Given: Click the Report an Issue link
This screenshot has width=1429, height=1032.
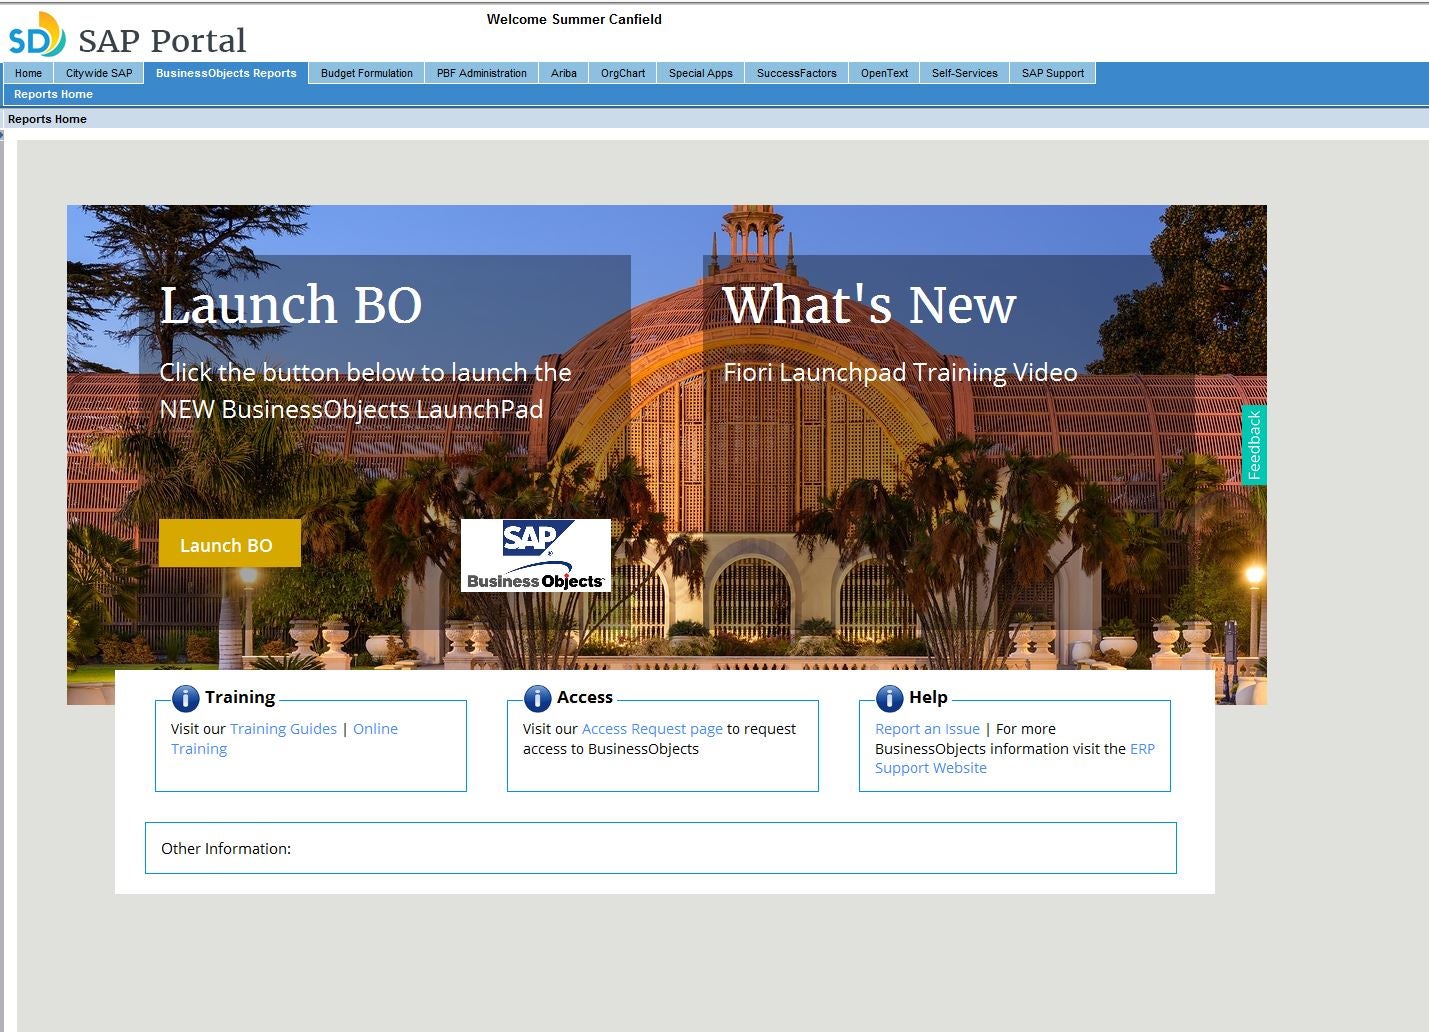Looking at the screenshot, I should 927,729.
